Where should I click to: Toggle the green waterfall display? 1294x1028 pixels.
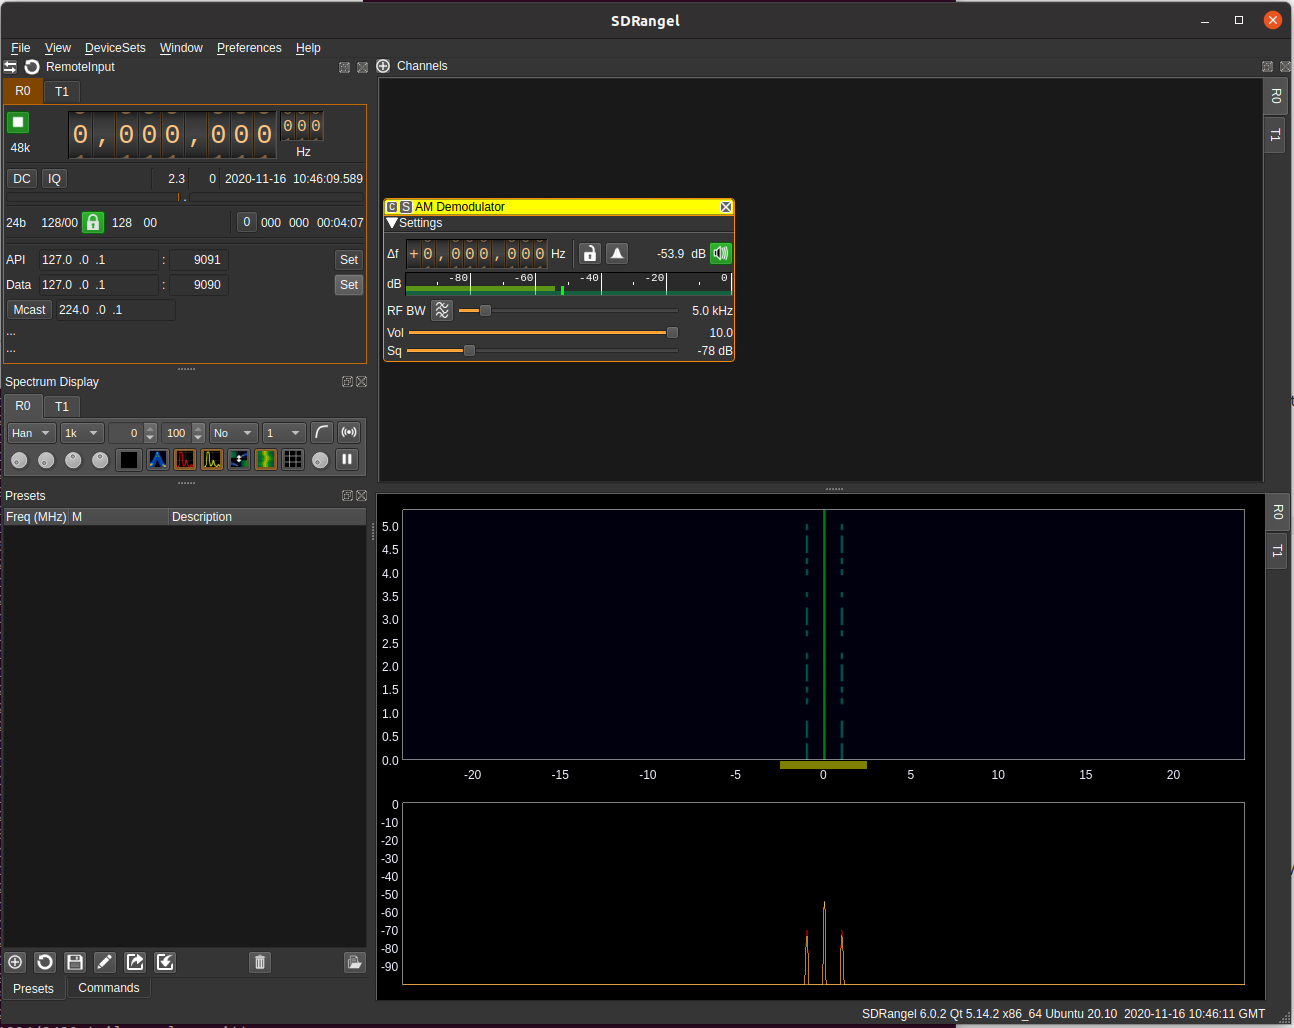click(266, 460)
